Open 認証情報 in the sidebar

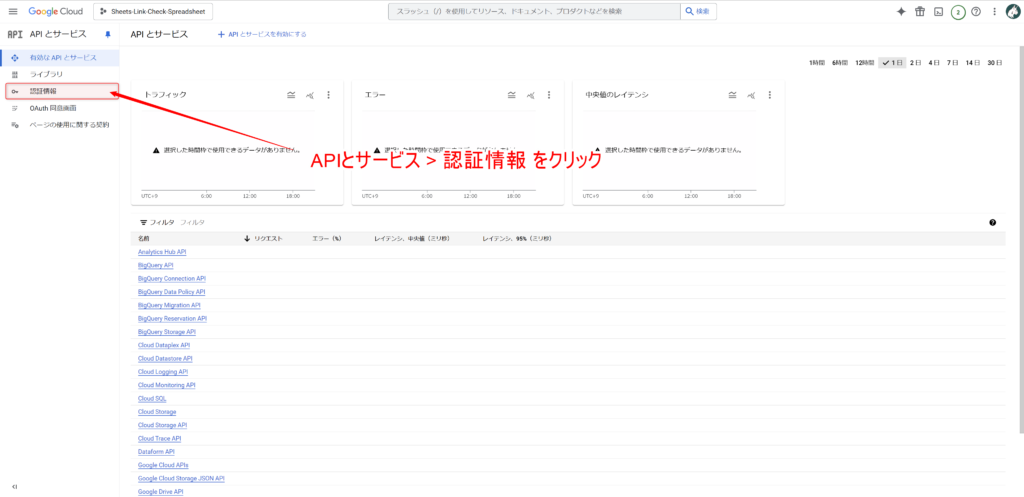[x=43, y=91]
